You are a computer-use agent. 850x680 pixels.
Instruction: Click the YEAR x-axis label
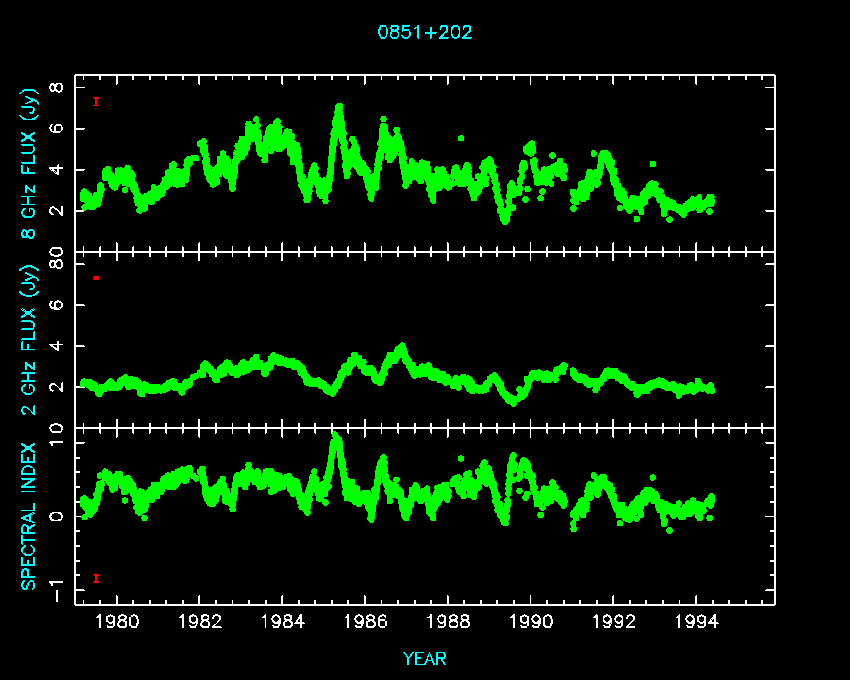(425, 659)
